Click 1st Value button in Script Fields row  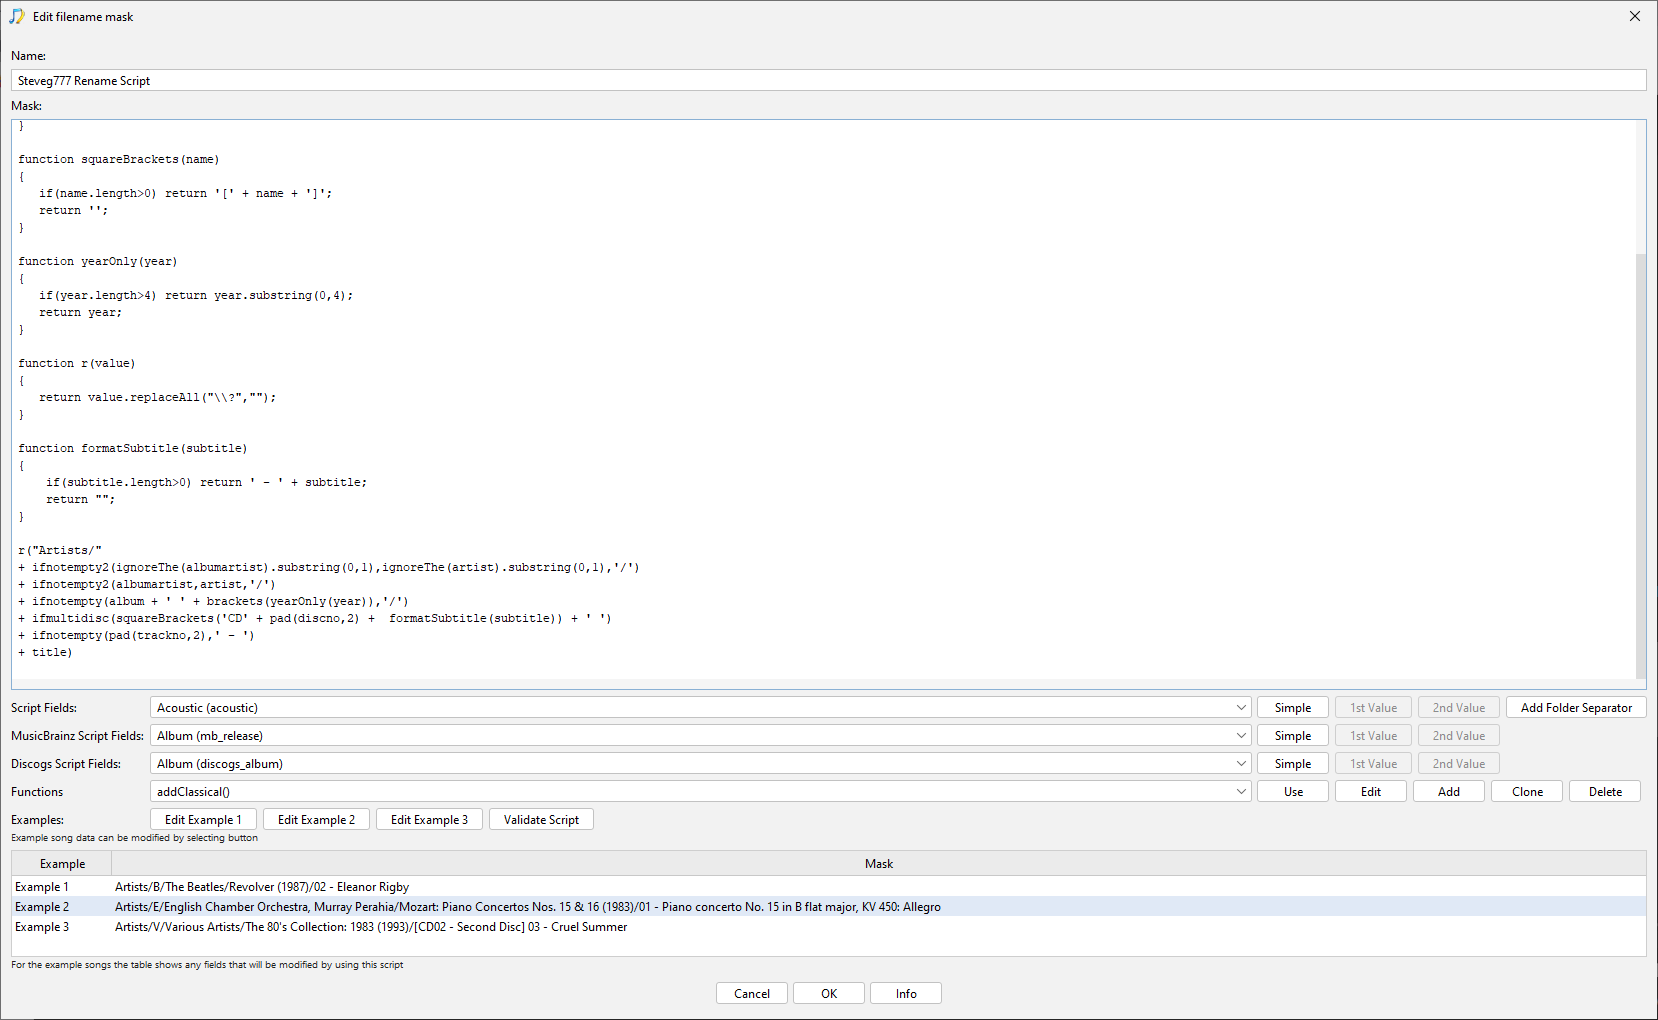[x=1374, y=708]
